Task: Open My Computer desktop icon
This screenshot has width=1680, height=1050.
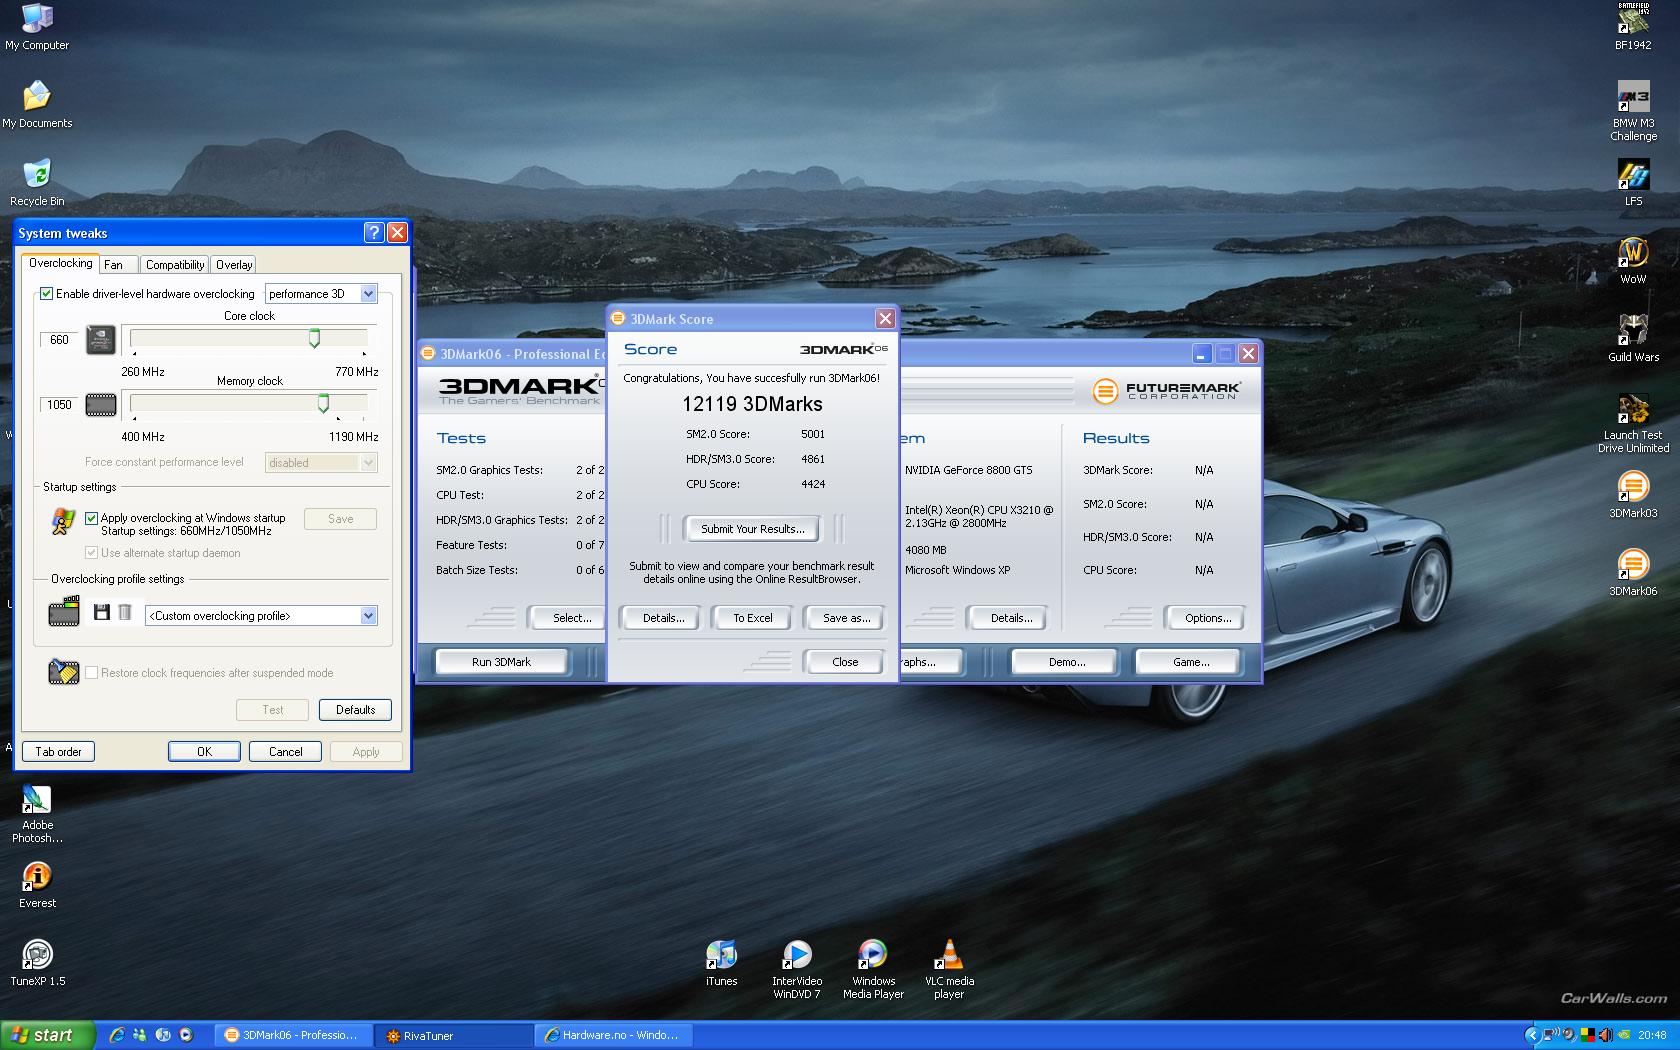Action: (x=37, y=27)
